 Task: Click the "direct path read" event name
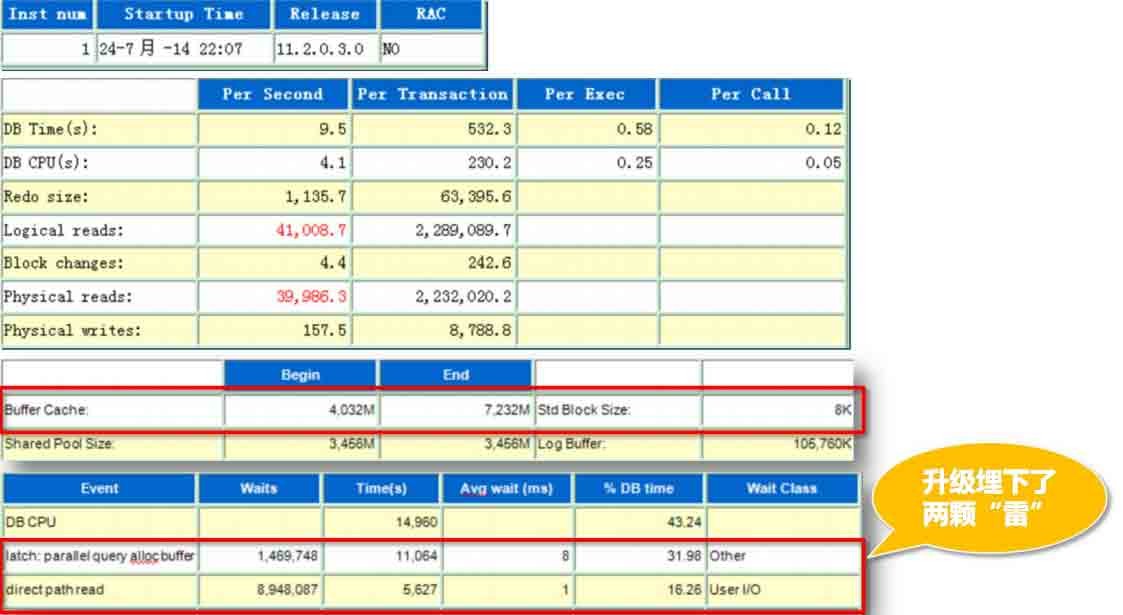click(x=54, y=590)
